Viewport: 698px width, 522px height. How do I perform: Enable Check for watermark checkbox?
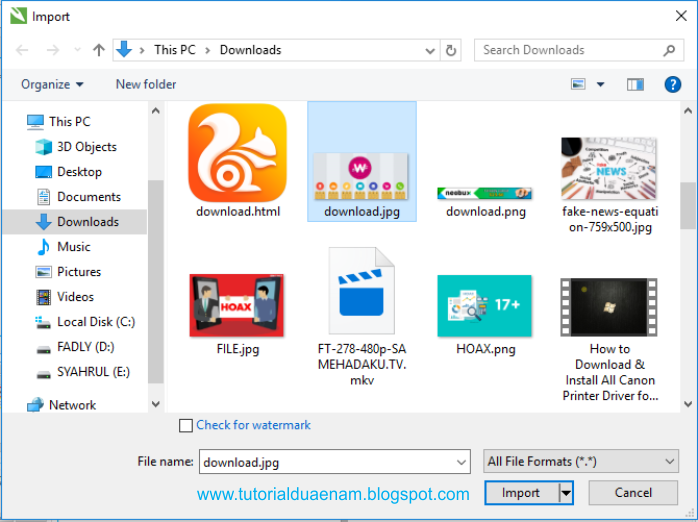[186, 425]
